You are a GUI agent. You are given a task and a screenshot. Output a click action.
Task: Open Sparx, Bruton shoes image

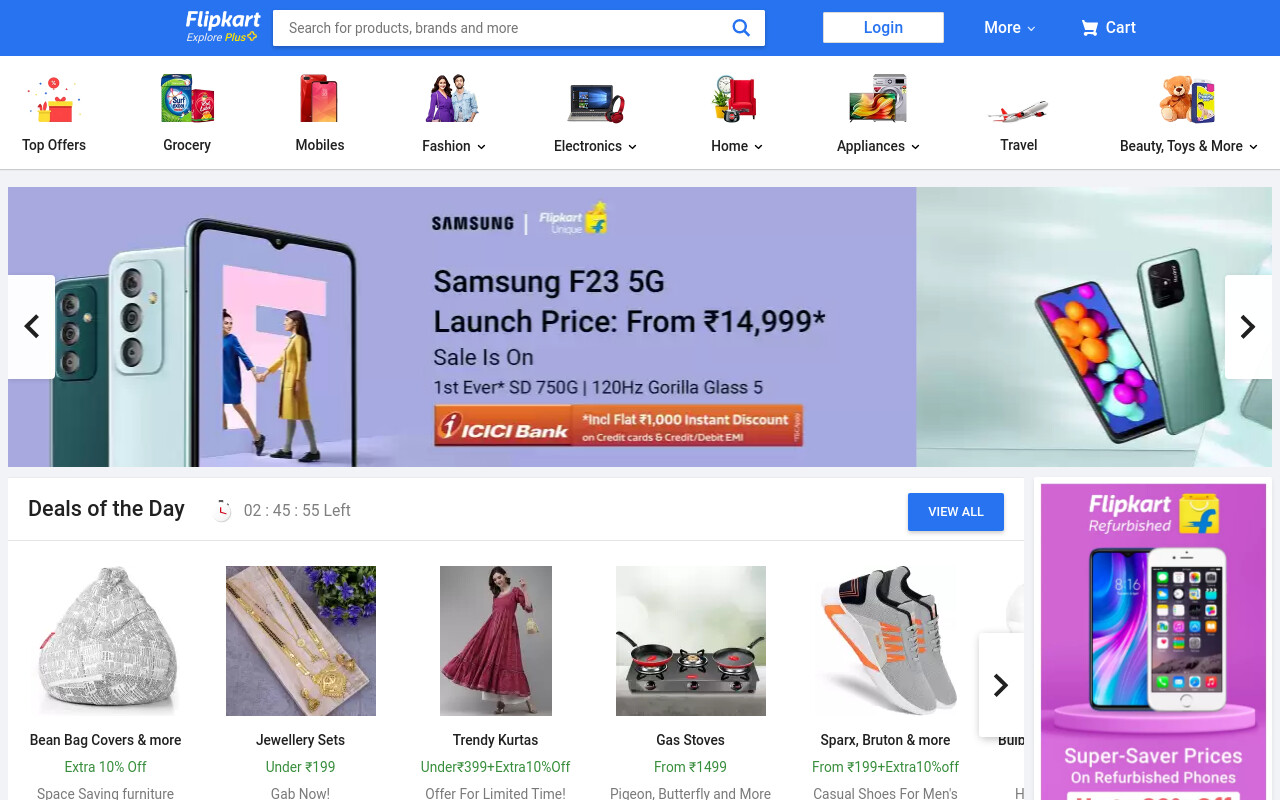[886, 641]
